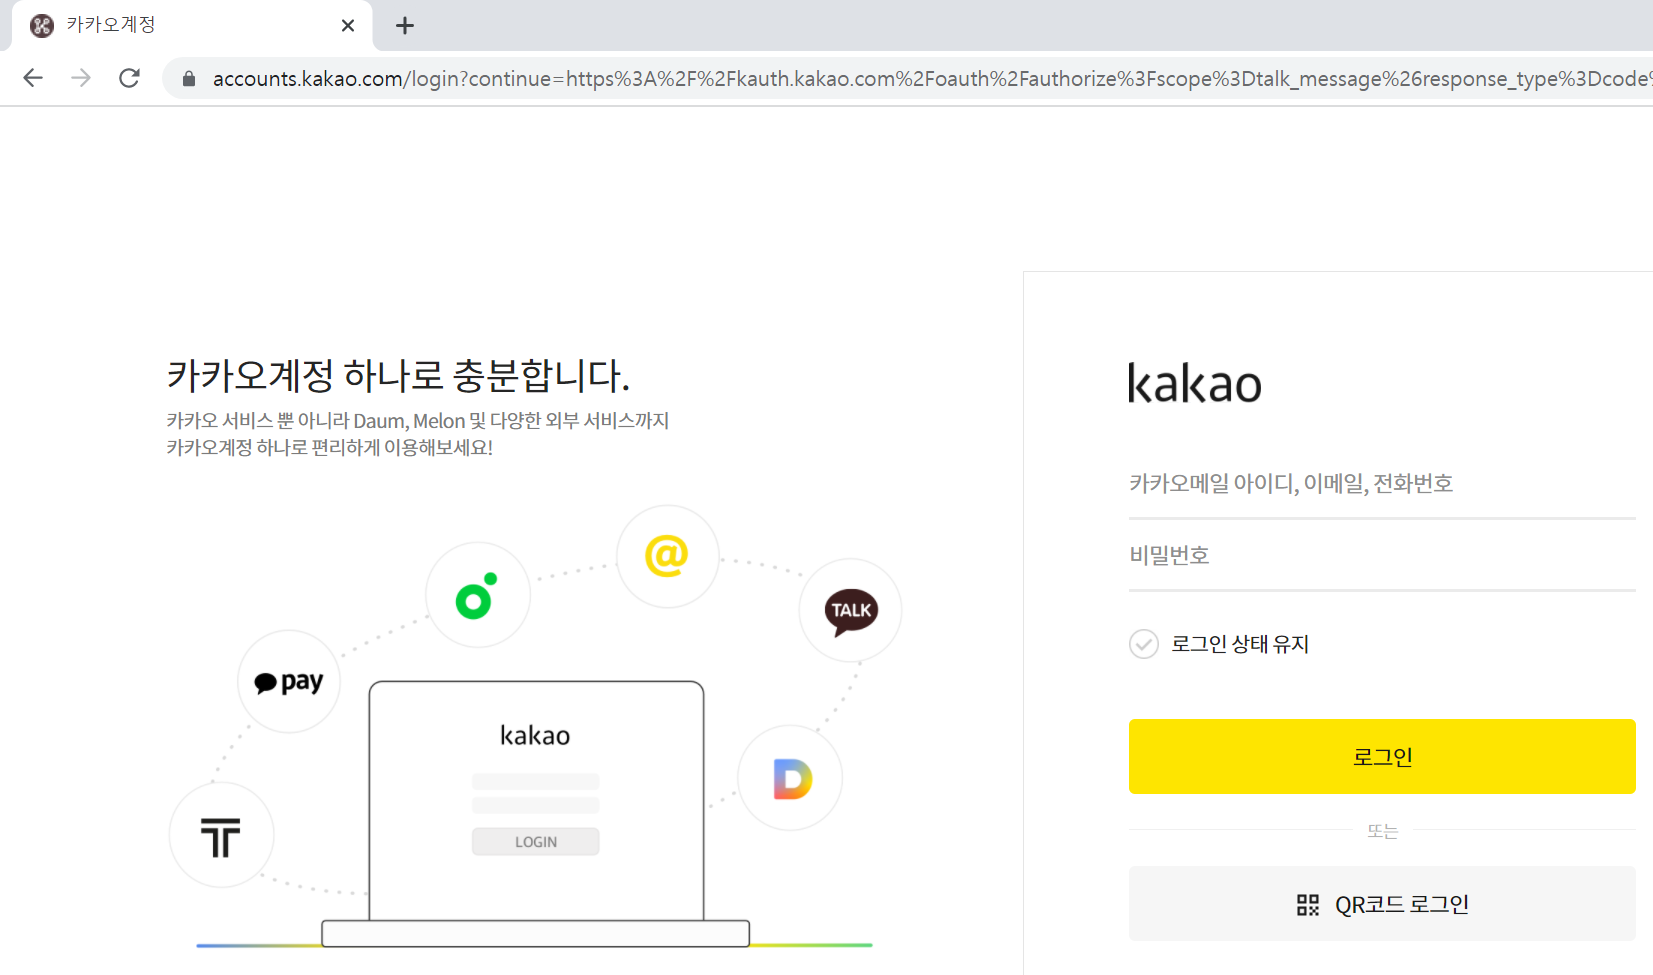1653x975 pixels.
Task: Click the green Melon icon
Action: 478,595
